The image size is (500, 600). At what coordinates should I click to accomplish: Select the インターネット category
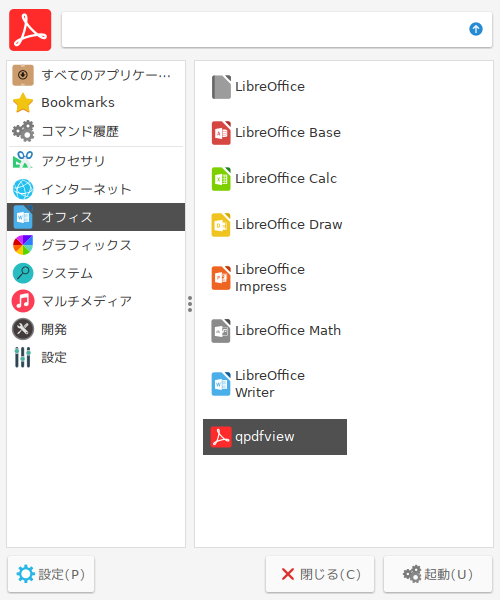(96, 189)
